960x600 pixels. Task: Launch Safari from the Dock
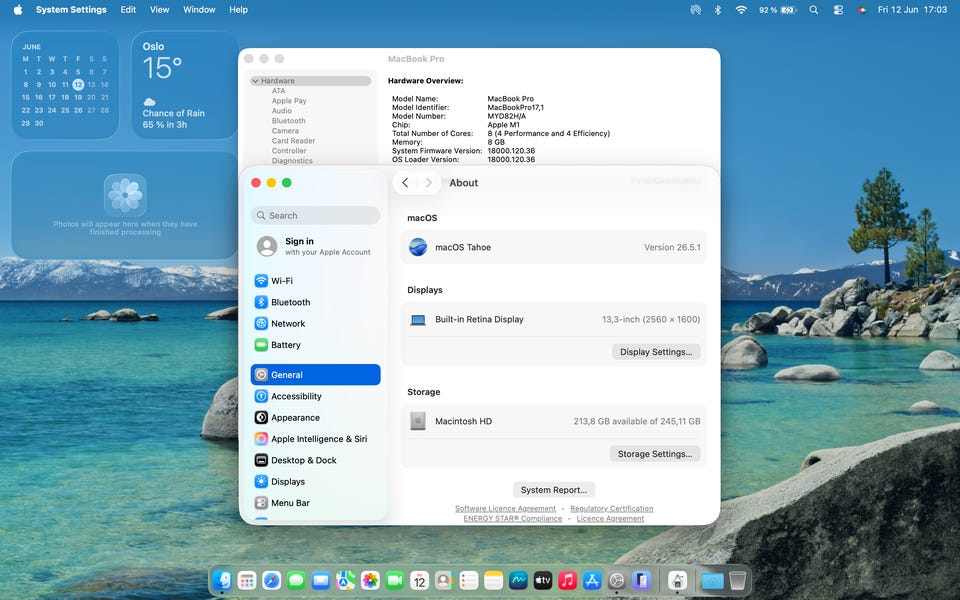[x=272, y=580]
